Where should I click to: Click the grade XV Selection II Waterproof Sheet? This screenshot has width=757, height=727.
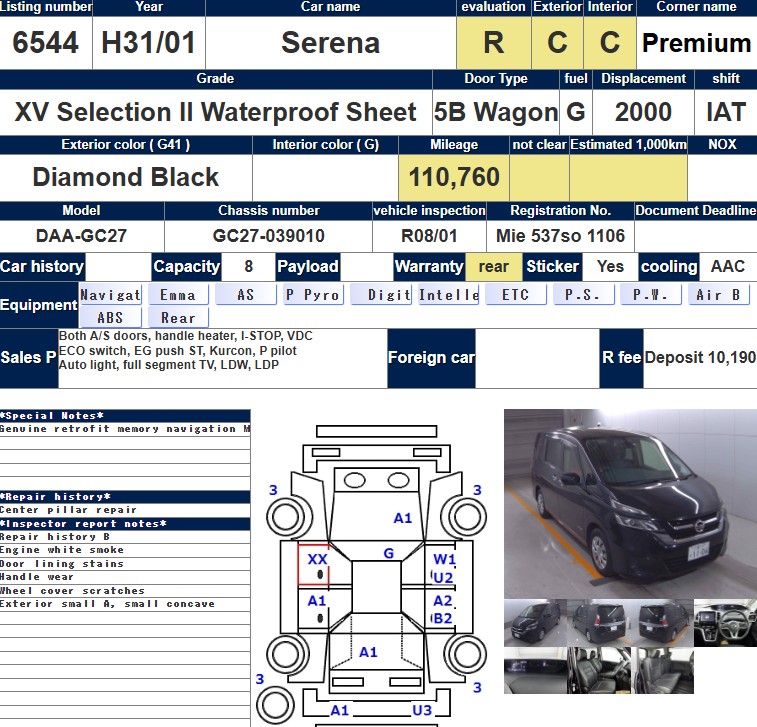pos(215,112)
